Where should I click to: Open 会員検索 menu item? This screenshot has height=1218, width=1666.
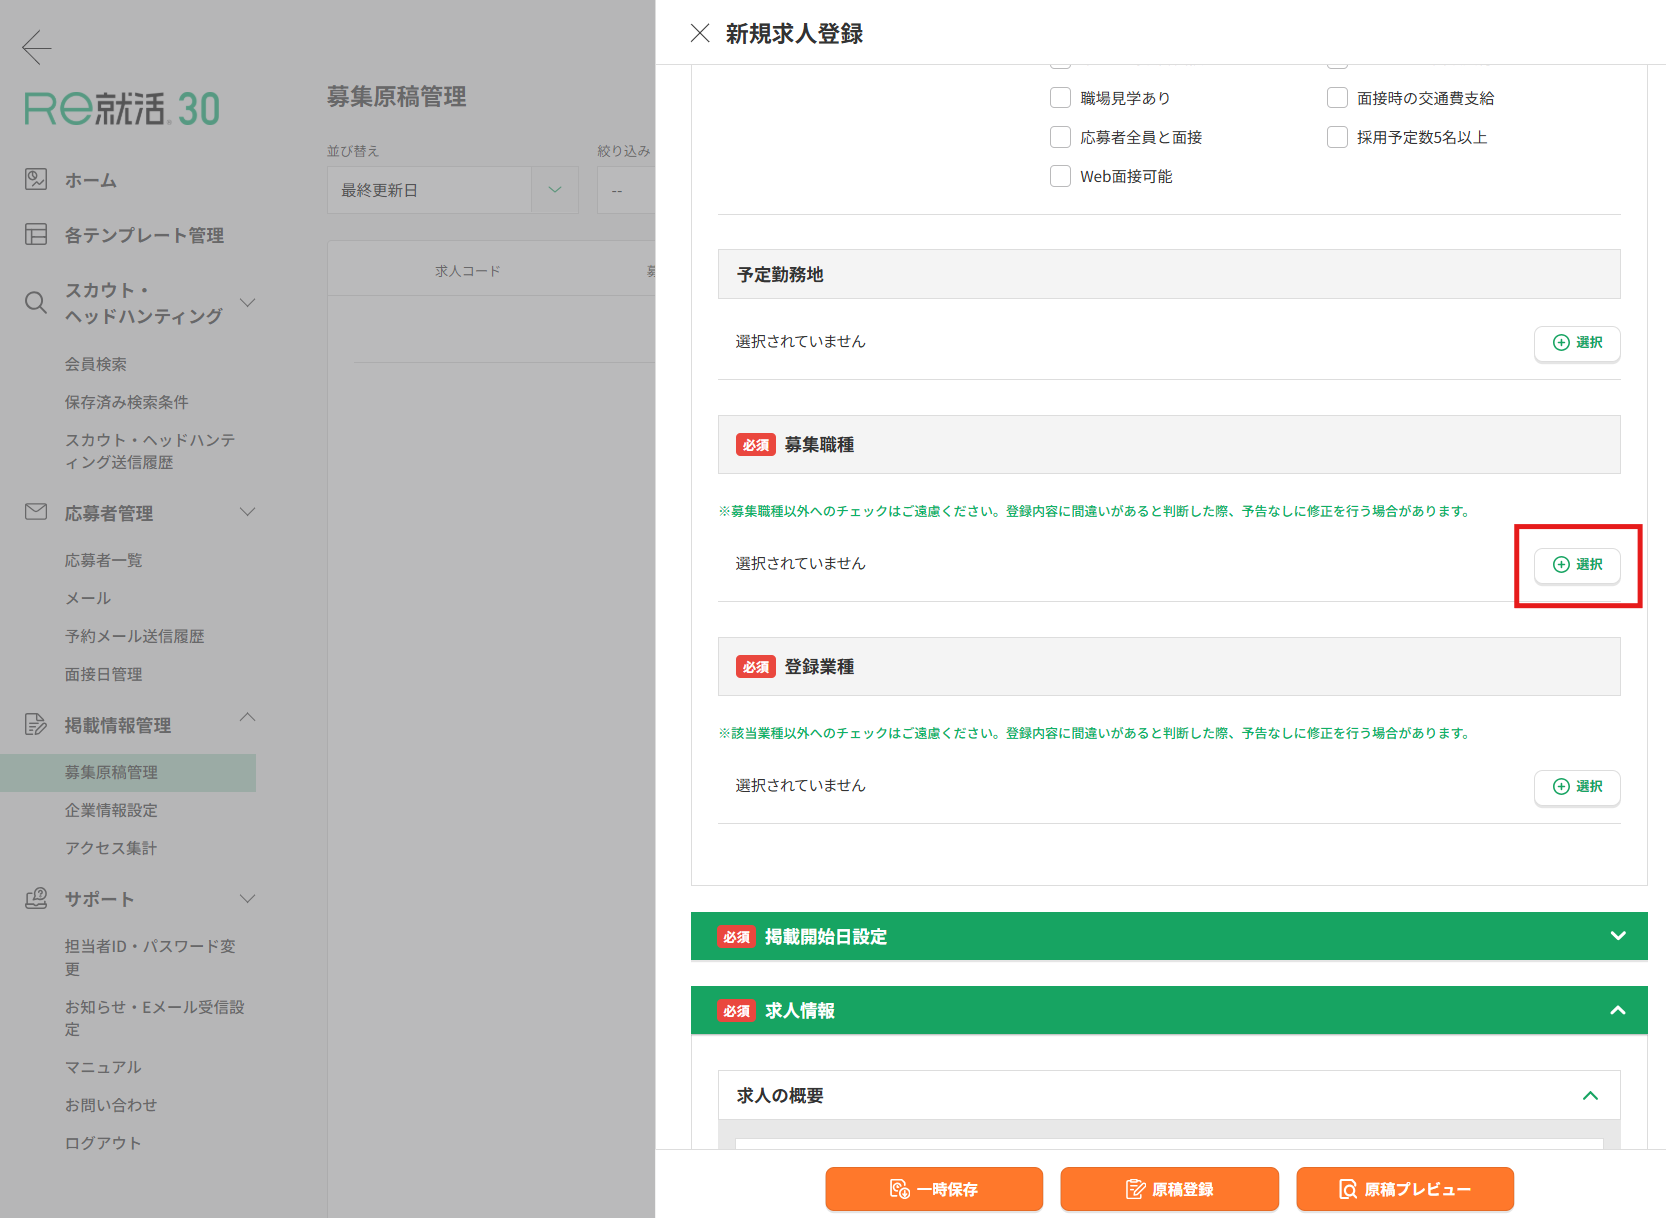[96, 364]
